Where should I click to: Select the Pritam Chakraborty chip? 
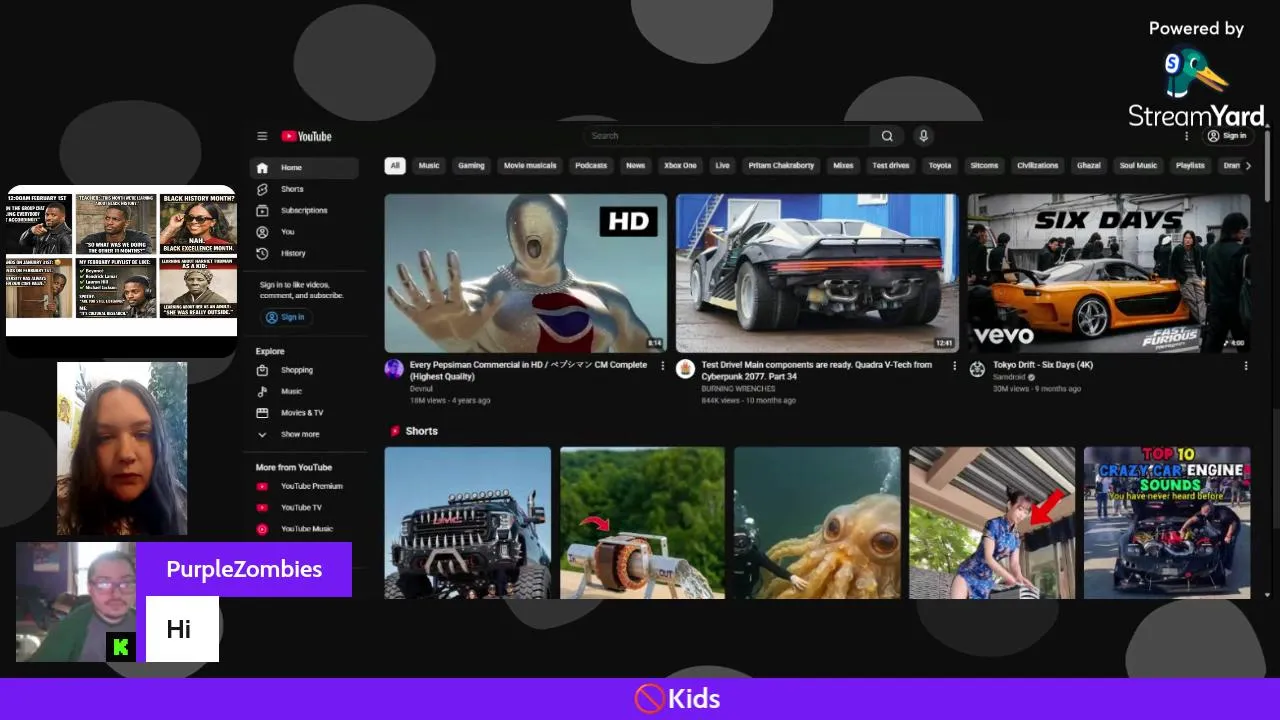click(x=781, y=166)
